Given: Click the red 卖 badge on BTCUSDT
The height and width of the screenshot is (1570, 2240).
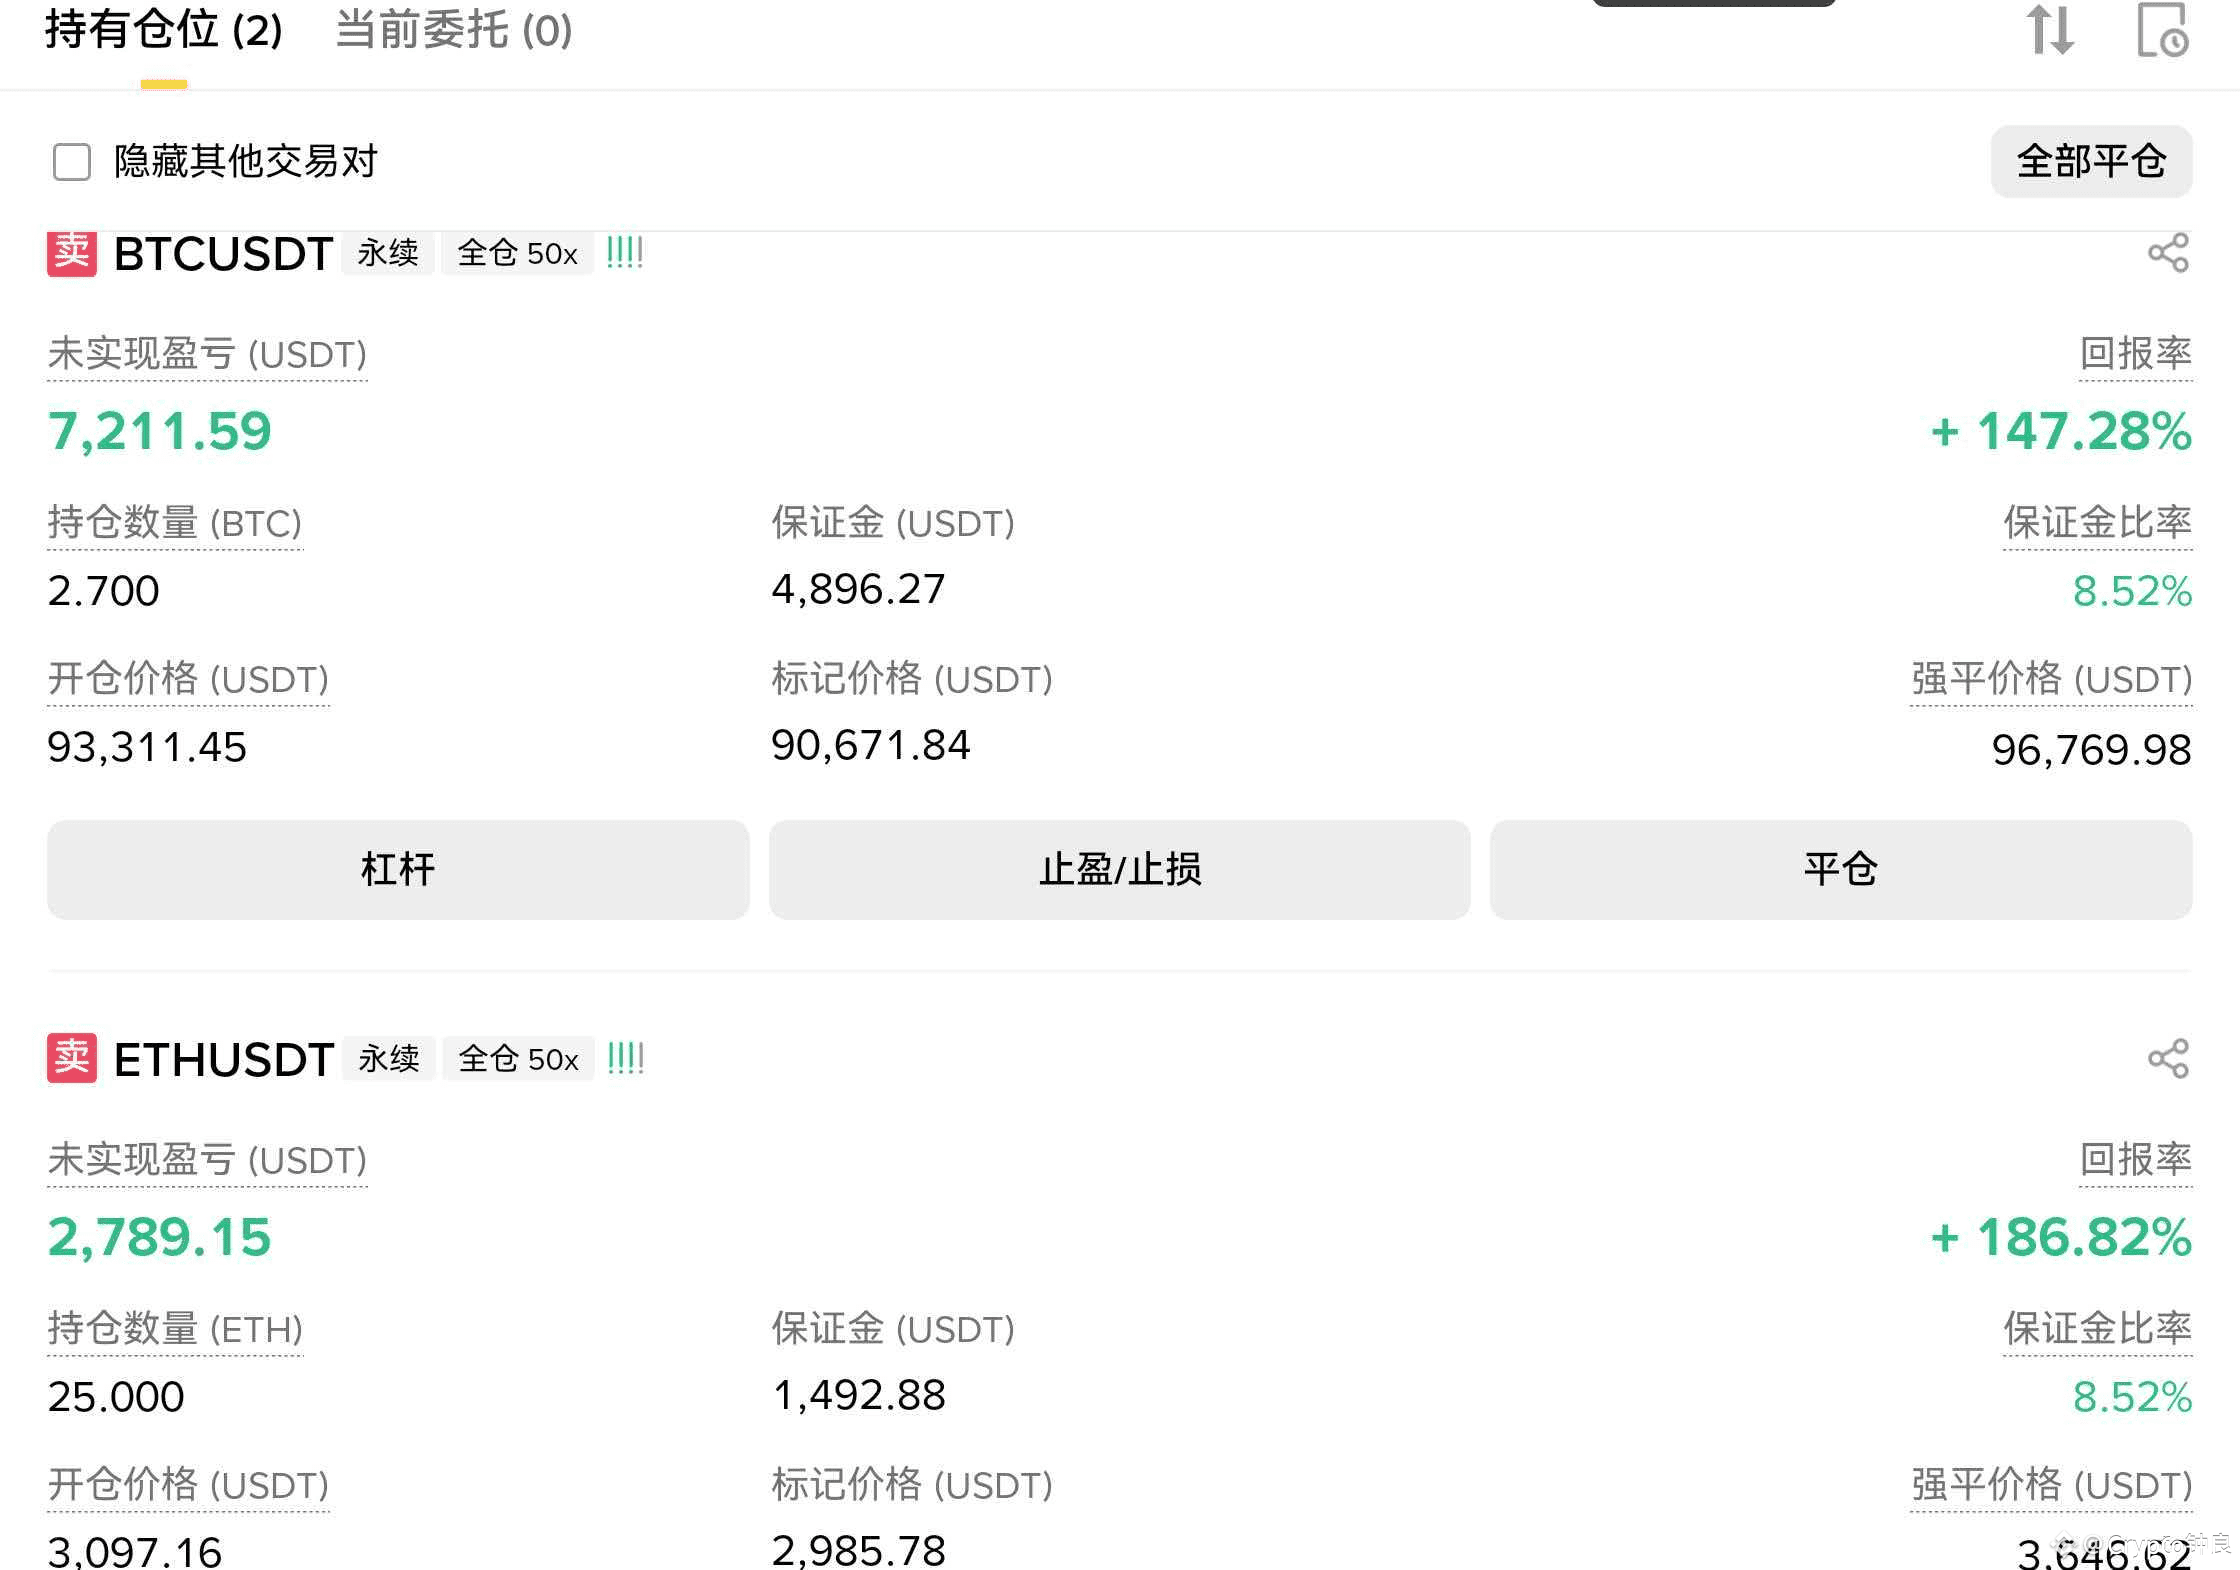Looking at the screenshot, I should pyautogui.click(x=72, y=253).
